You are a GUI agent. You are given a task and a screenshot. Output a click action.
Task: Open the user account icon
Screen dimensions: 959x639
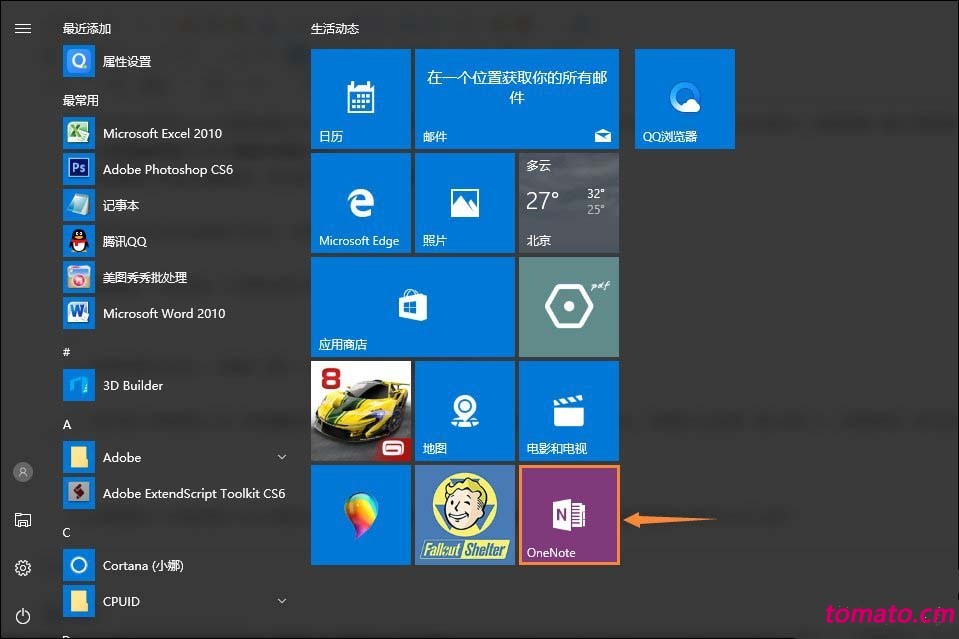[23, 472]
